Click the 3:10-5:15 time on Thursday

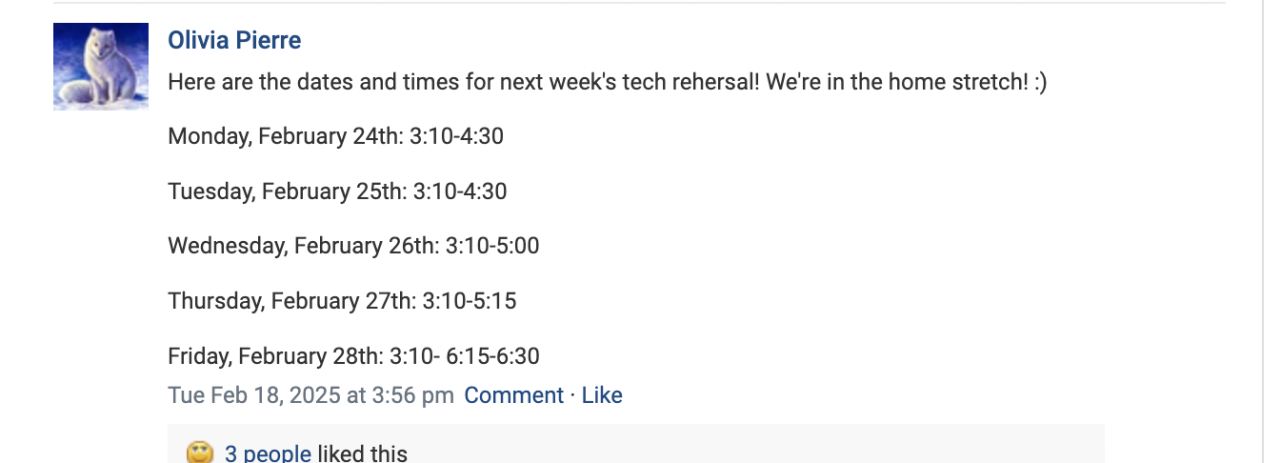[x=469, y=301]
